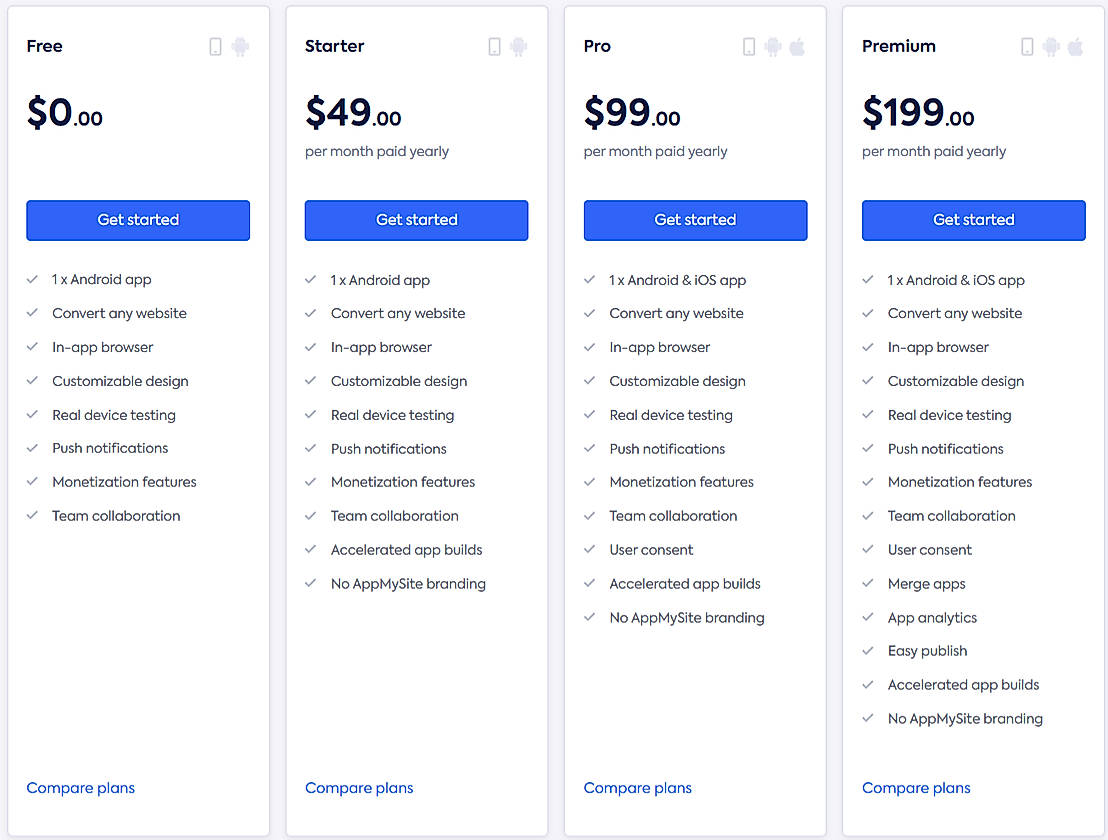
Task: Click the Apple icon in Premium plan
Action: coord(1075,46)
